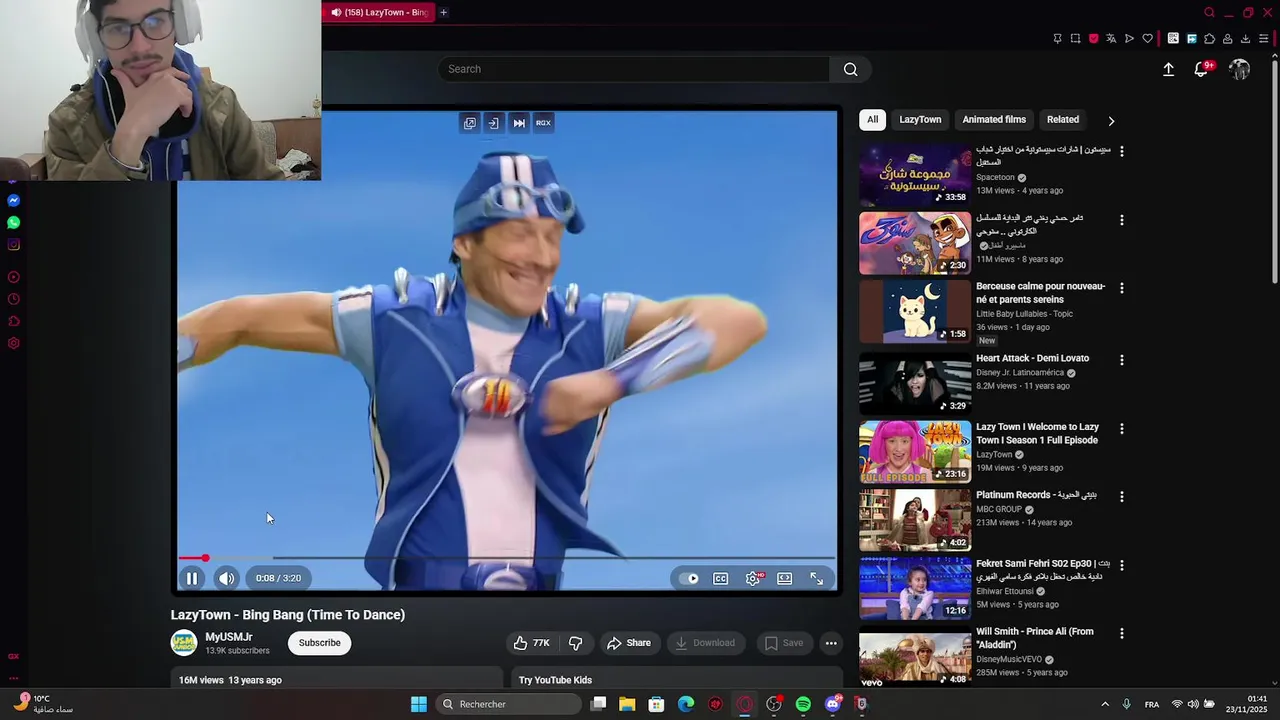This screenshot has height=720, width=1280.
Task: Enter fullscreen video mode
Action: 817,578
